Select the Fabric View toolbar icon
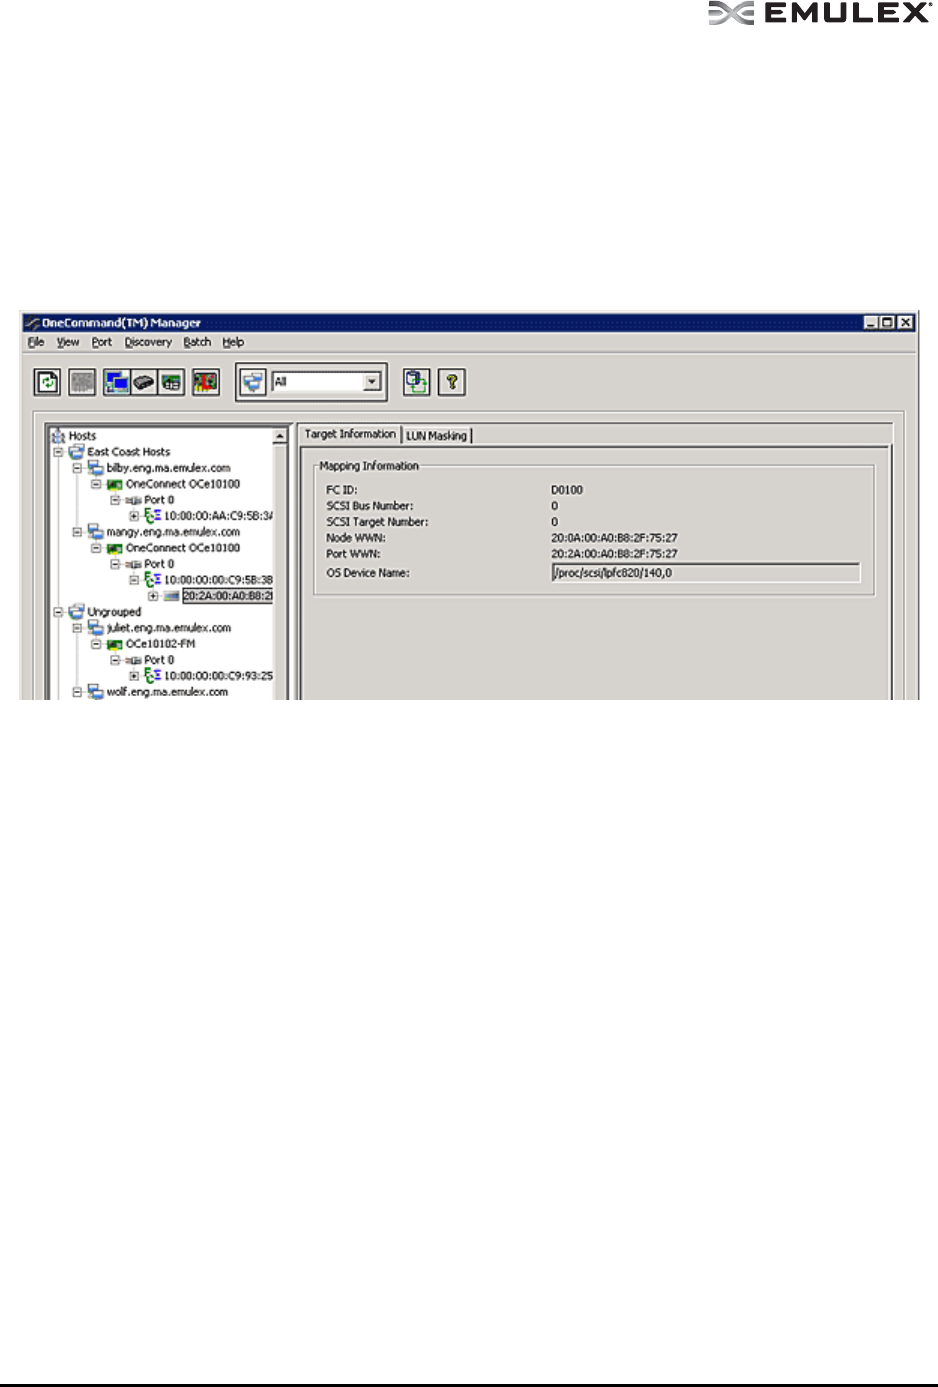 tap(144, 382)
